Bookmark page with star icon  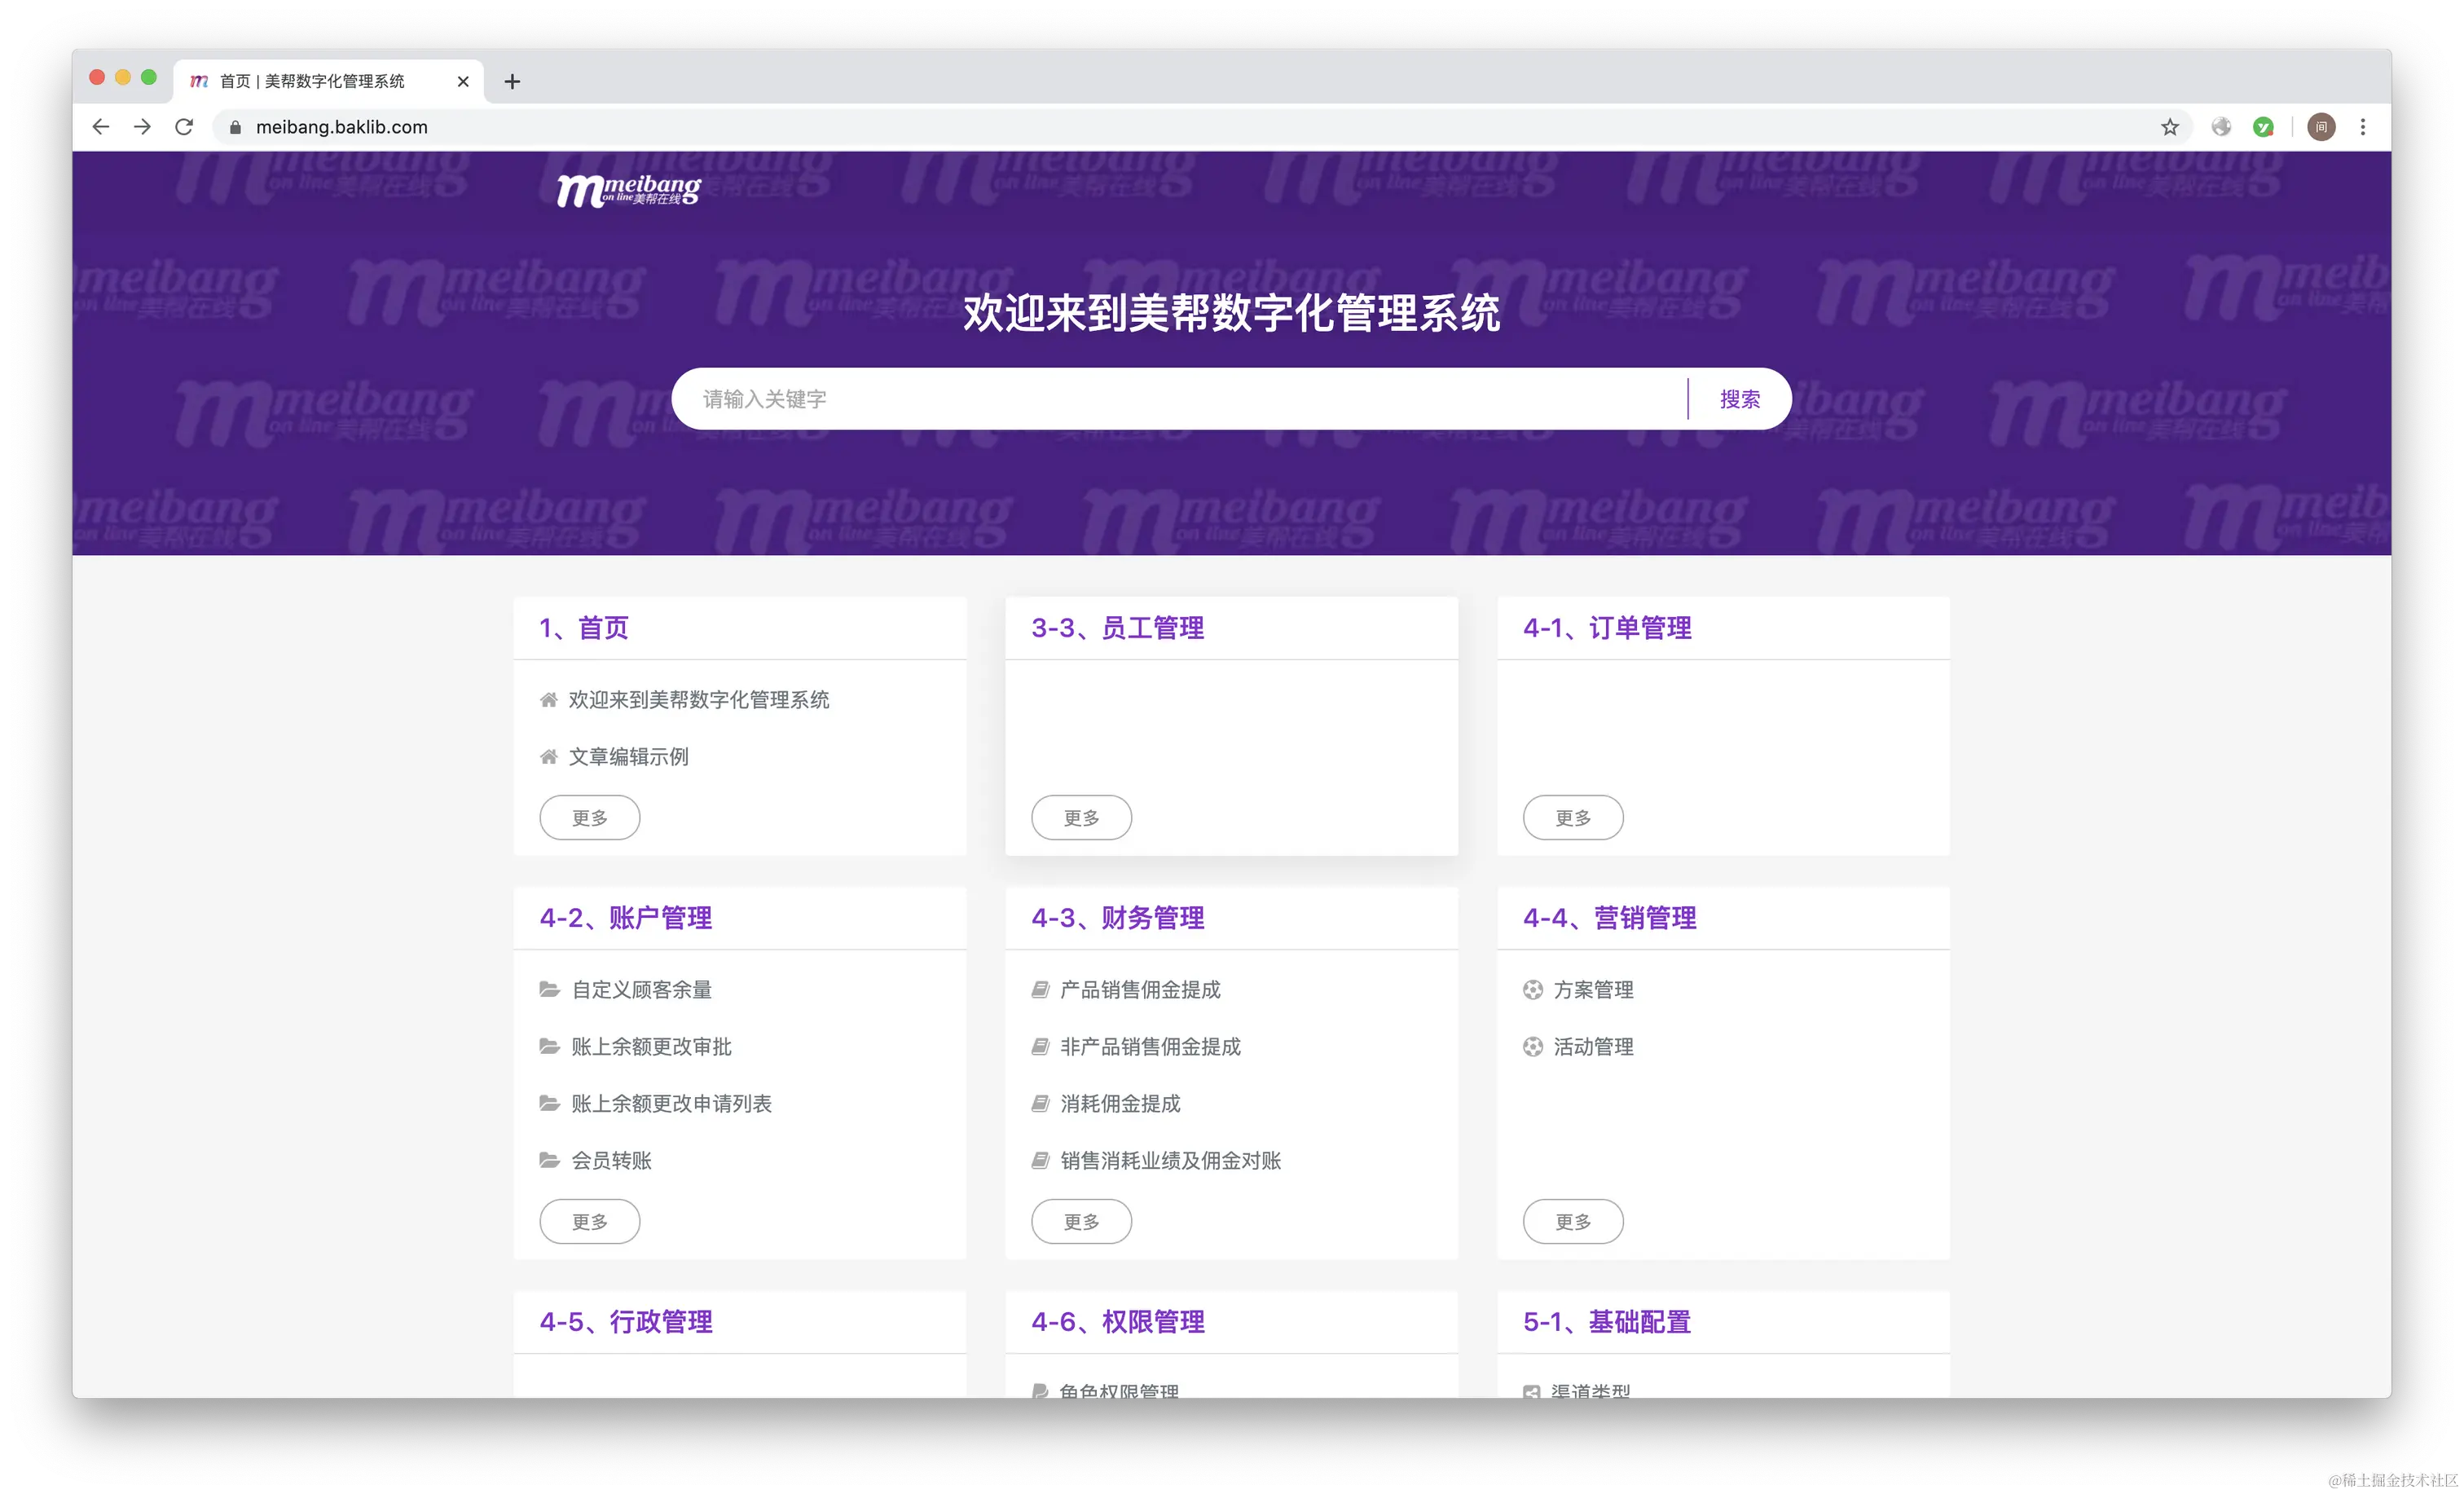point(2169,127)
